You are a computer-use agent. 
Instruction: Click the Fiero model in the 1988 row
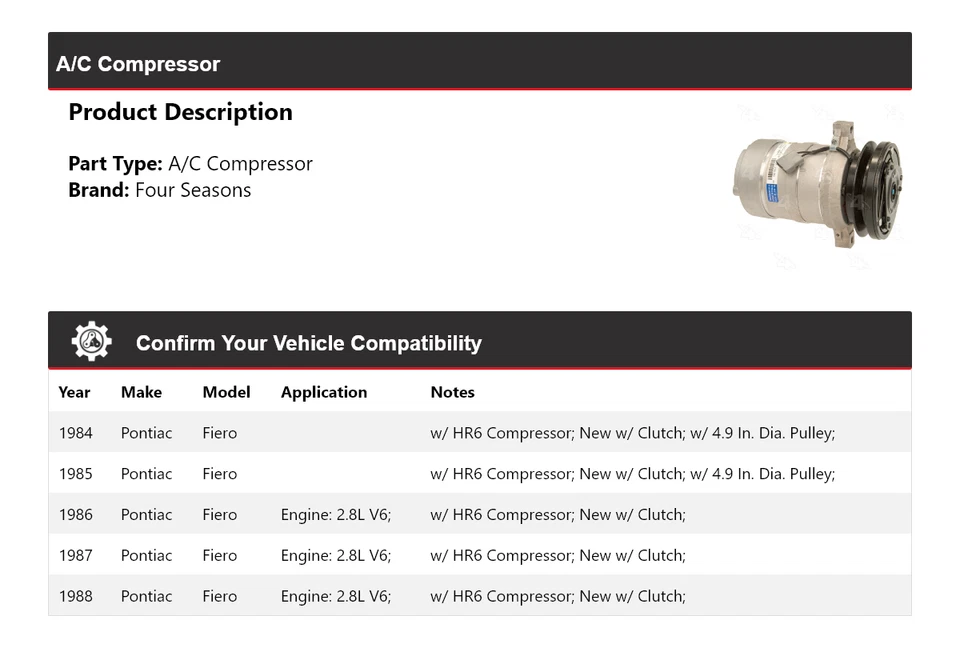click(219, 597)
